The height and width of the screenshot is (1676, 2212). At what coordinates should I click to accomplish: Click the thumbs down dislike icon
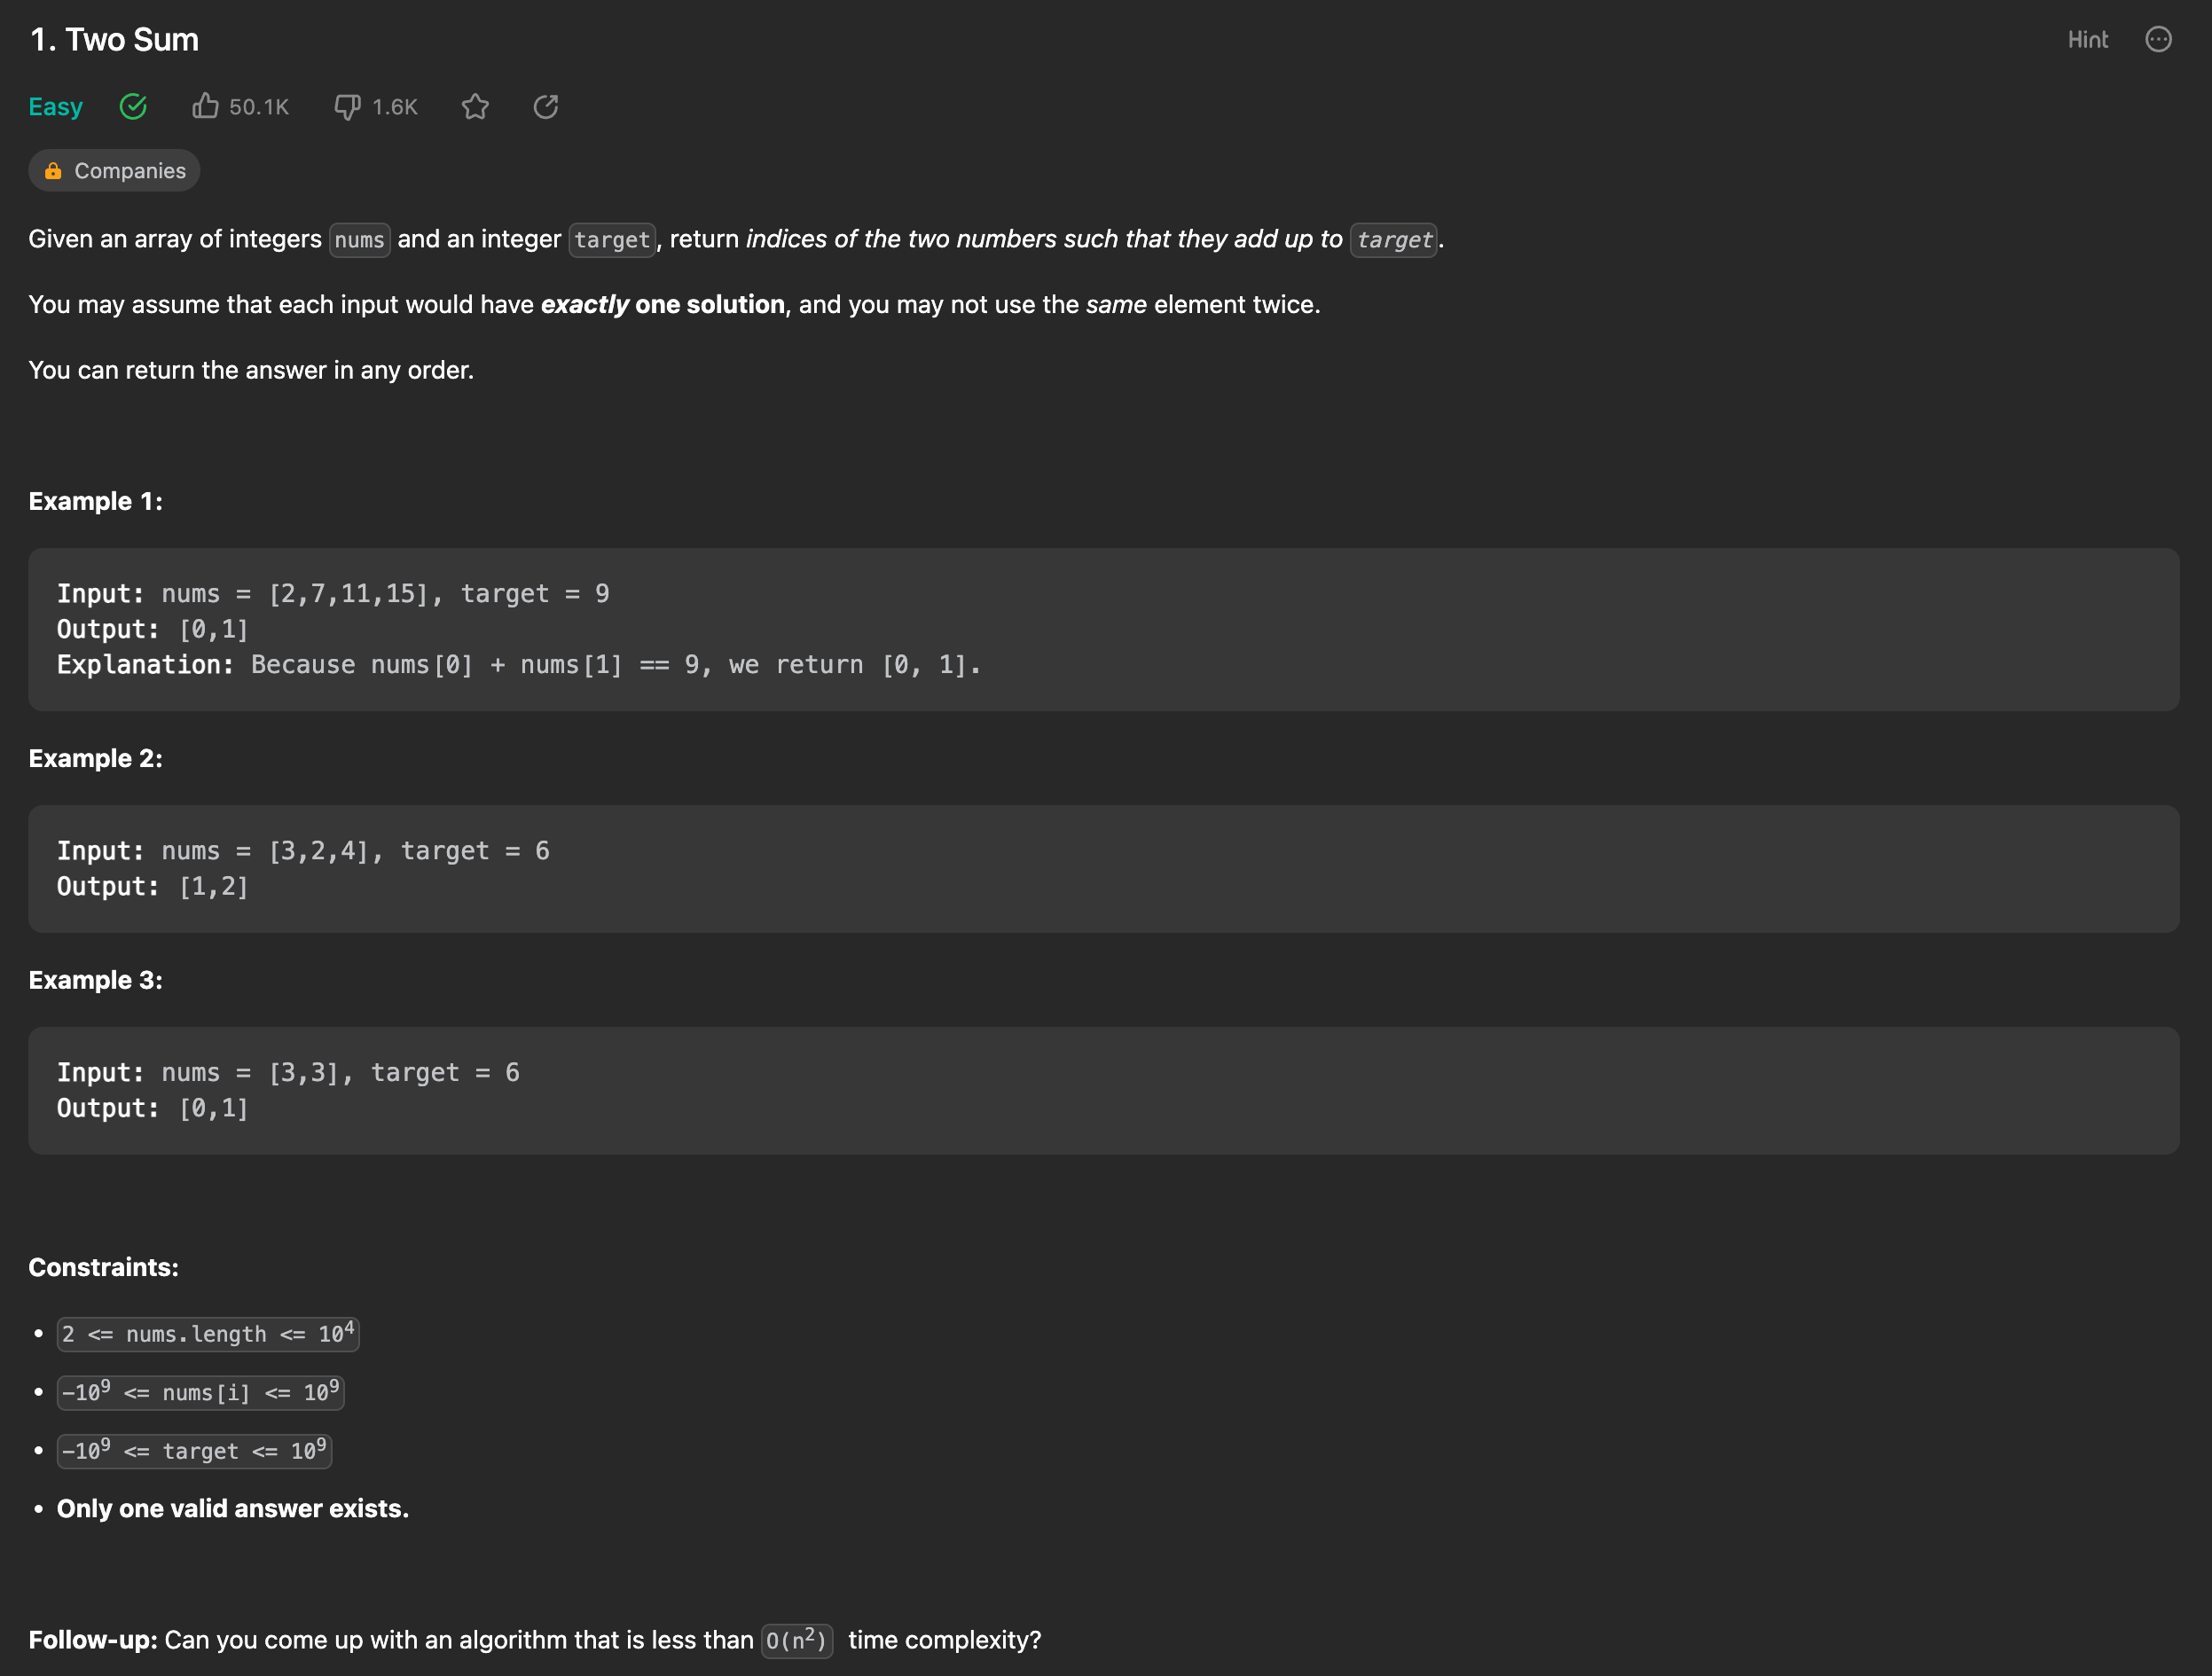pos(347,106)
